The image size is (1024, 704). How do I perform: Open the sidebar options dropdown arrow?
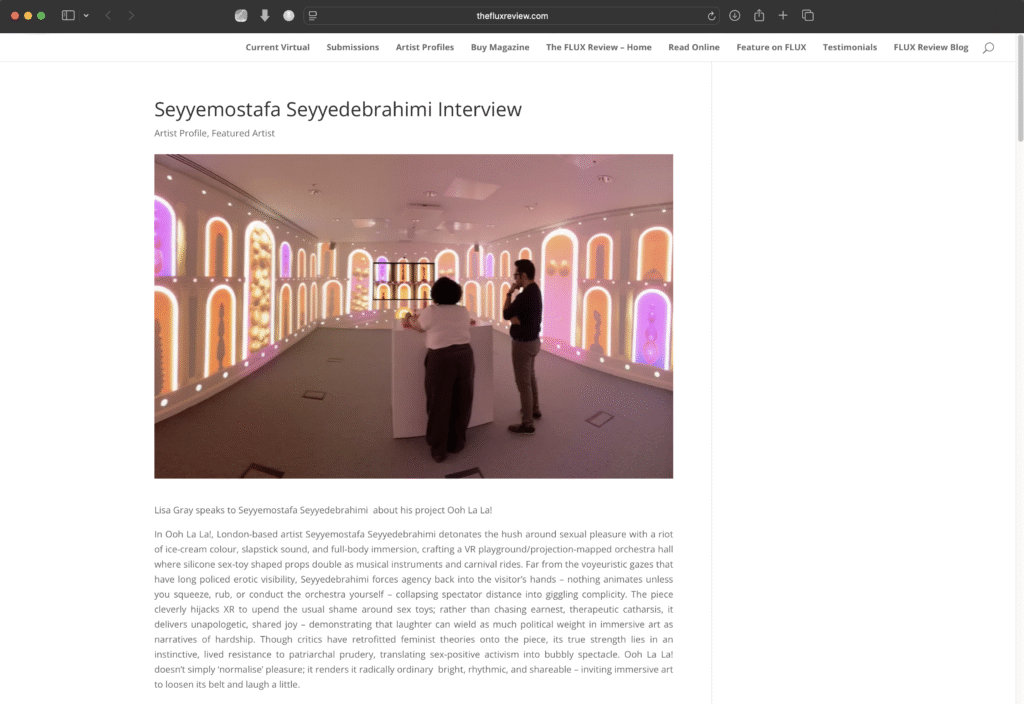(x=86, y=16)
